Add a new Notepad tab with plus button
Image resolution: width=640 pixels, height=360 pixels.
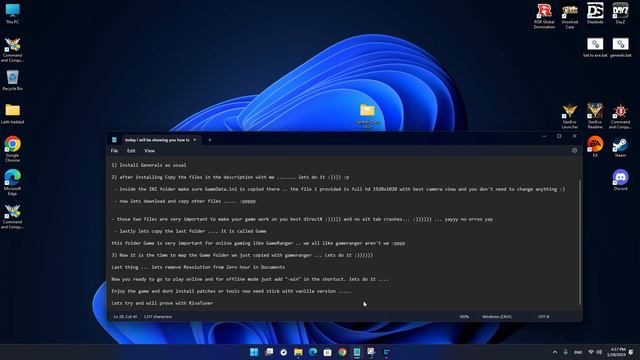[x=209, y=140]
